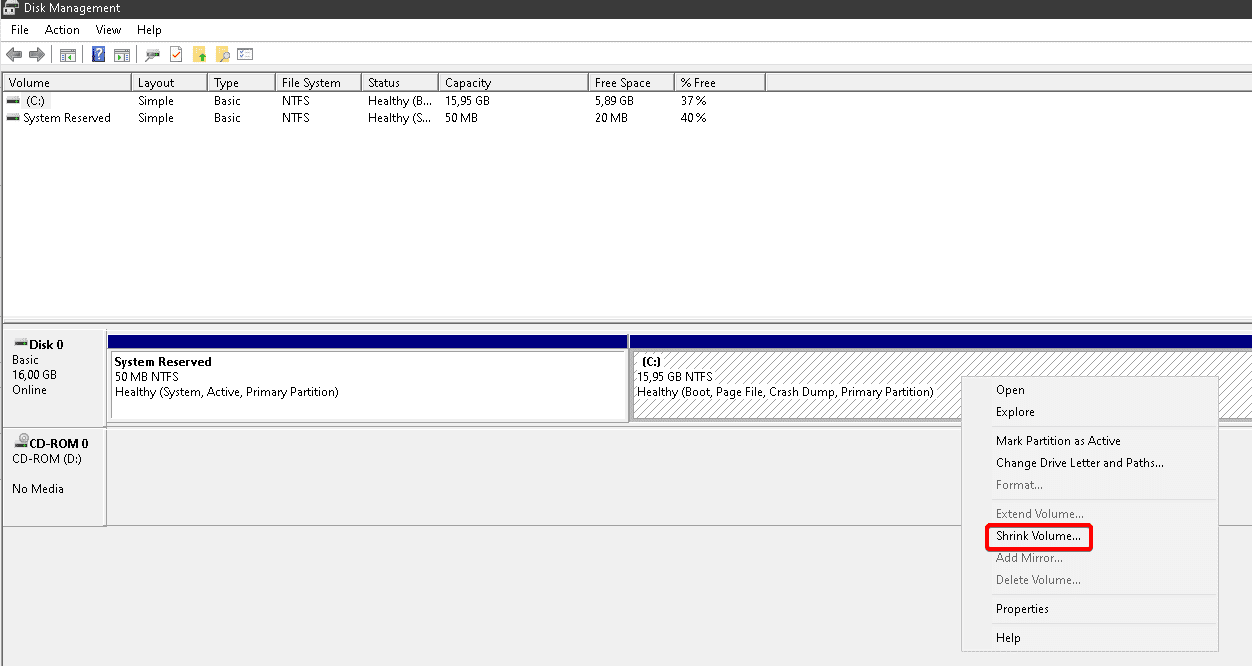Toggle the Show/Hide Console Tree icon

(x=68, y=54)
